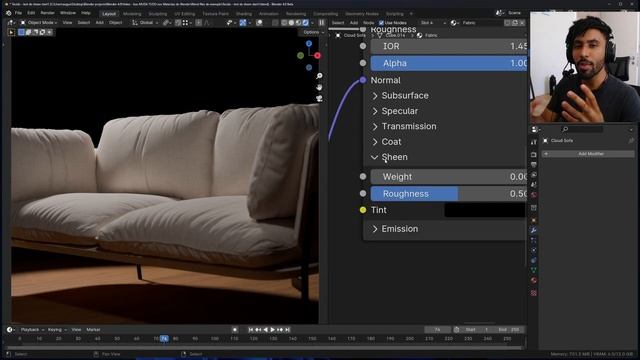Click the current frame number field

(x=437, y=329)
